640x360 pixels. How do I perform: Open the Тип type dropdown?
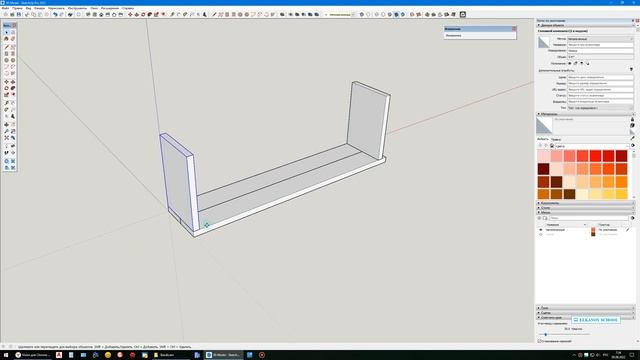click(600, 108)
